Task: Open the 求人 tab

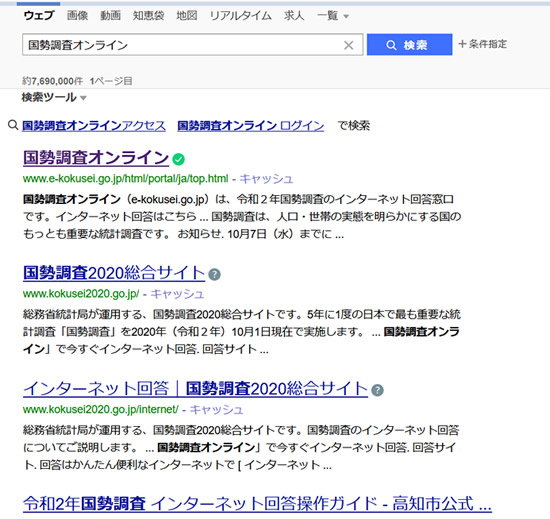Action: [x=294, y=15]
